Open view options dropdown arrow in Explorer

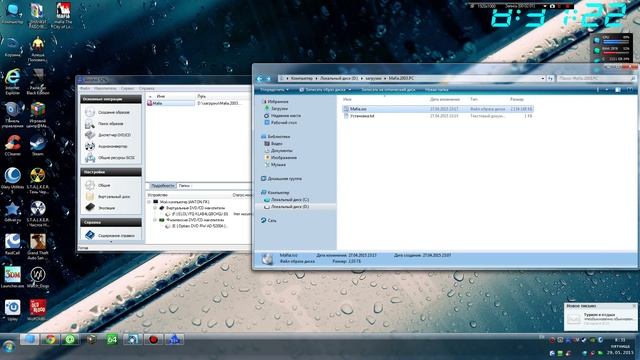607,90
